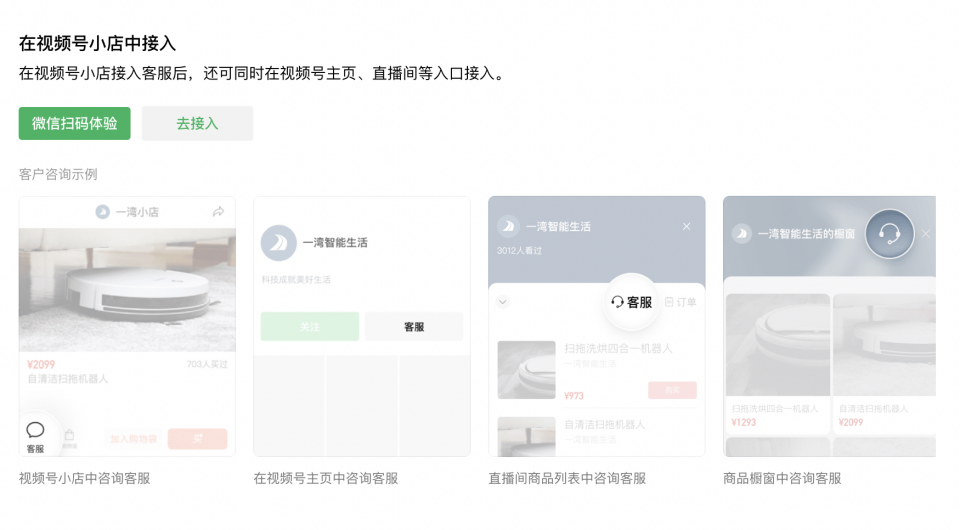Open the robot vacuum product photo in 一湾小店 card
This screenshot has width=960, height=530.
(x=127, y=290)
